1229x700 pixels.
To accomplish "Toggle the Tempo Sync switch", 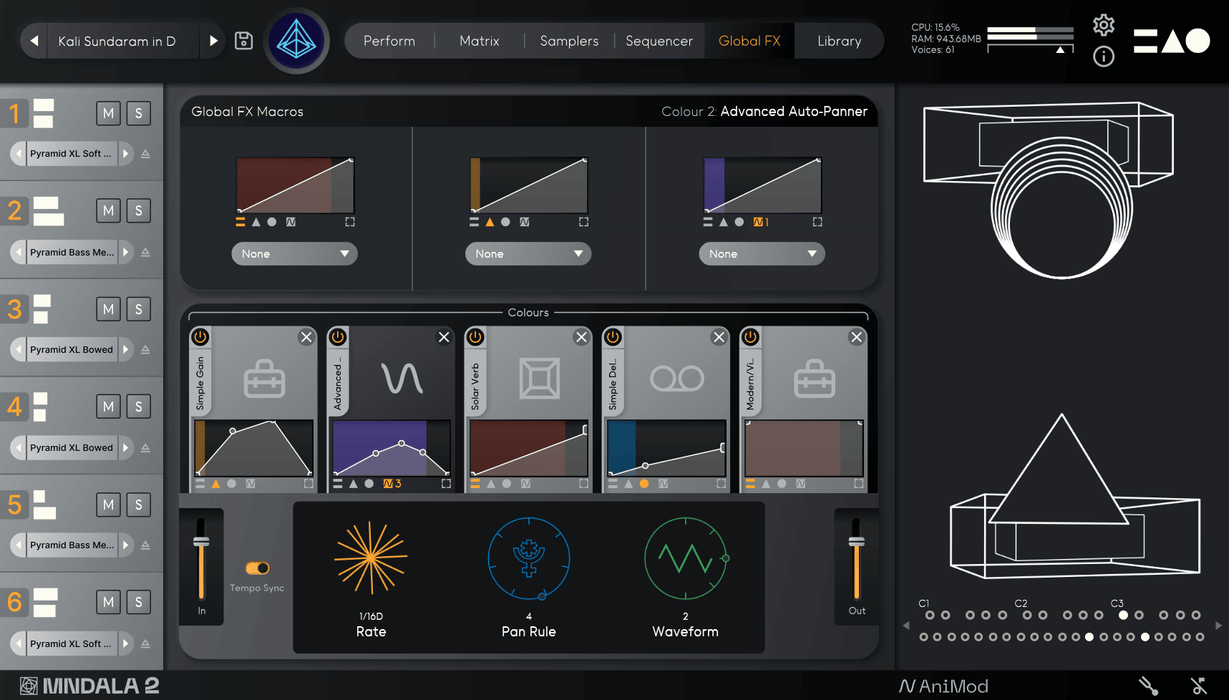I will pyautogui.click(x=257, y=568).
